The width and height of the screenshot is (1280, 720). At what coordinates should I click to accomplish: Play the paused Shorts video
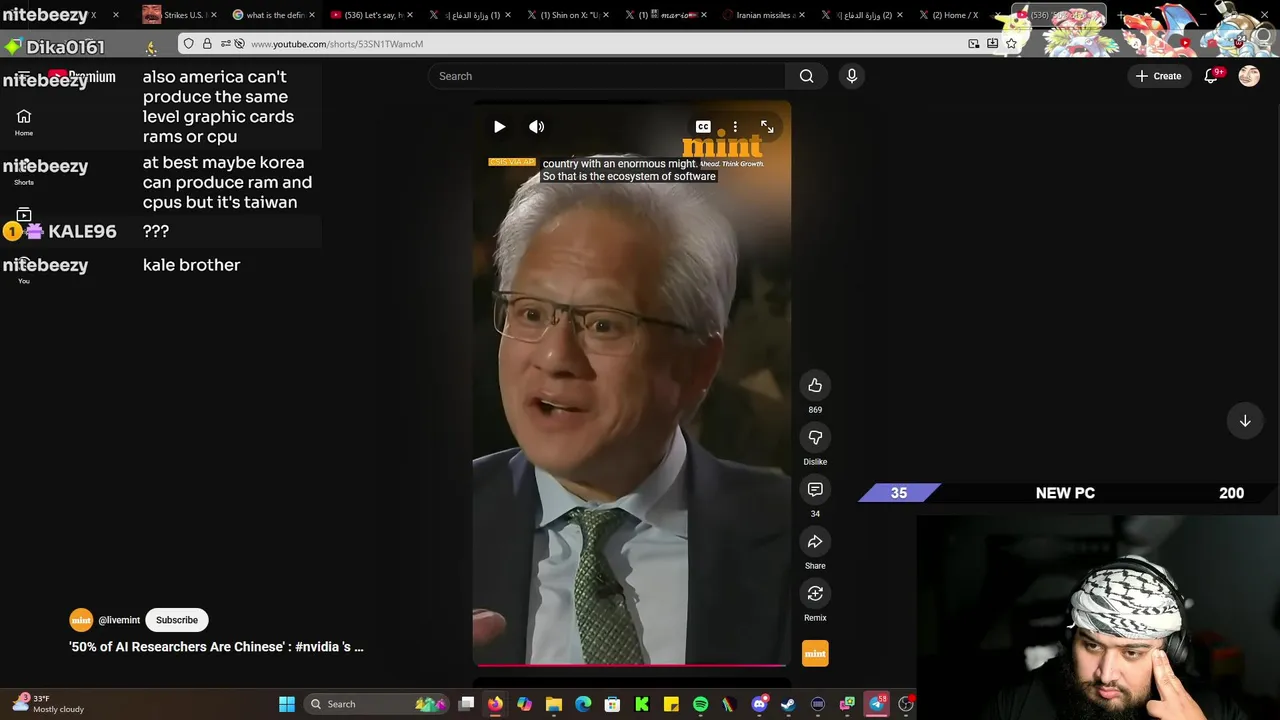pyautogui.click(x=499, y=127)
